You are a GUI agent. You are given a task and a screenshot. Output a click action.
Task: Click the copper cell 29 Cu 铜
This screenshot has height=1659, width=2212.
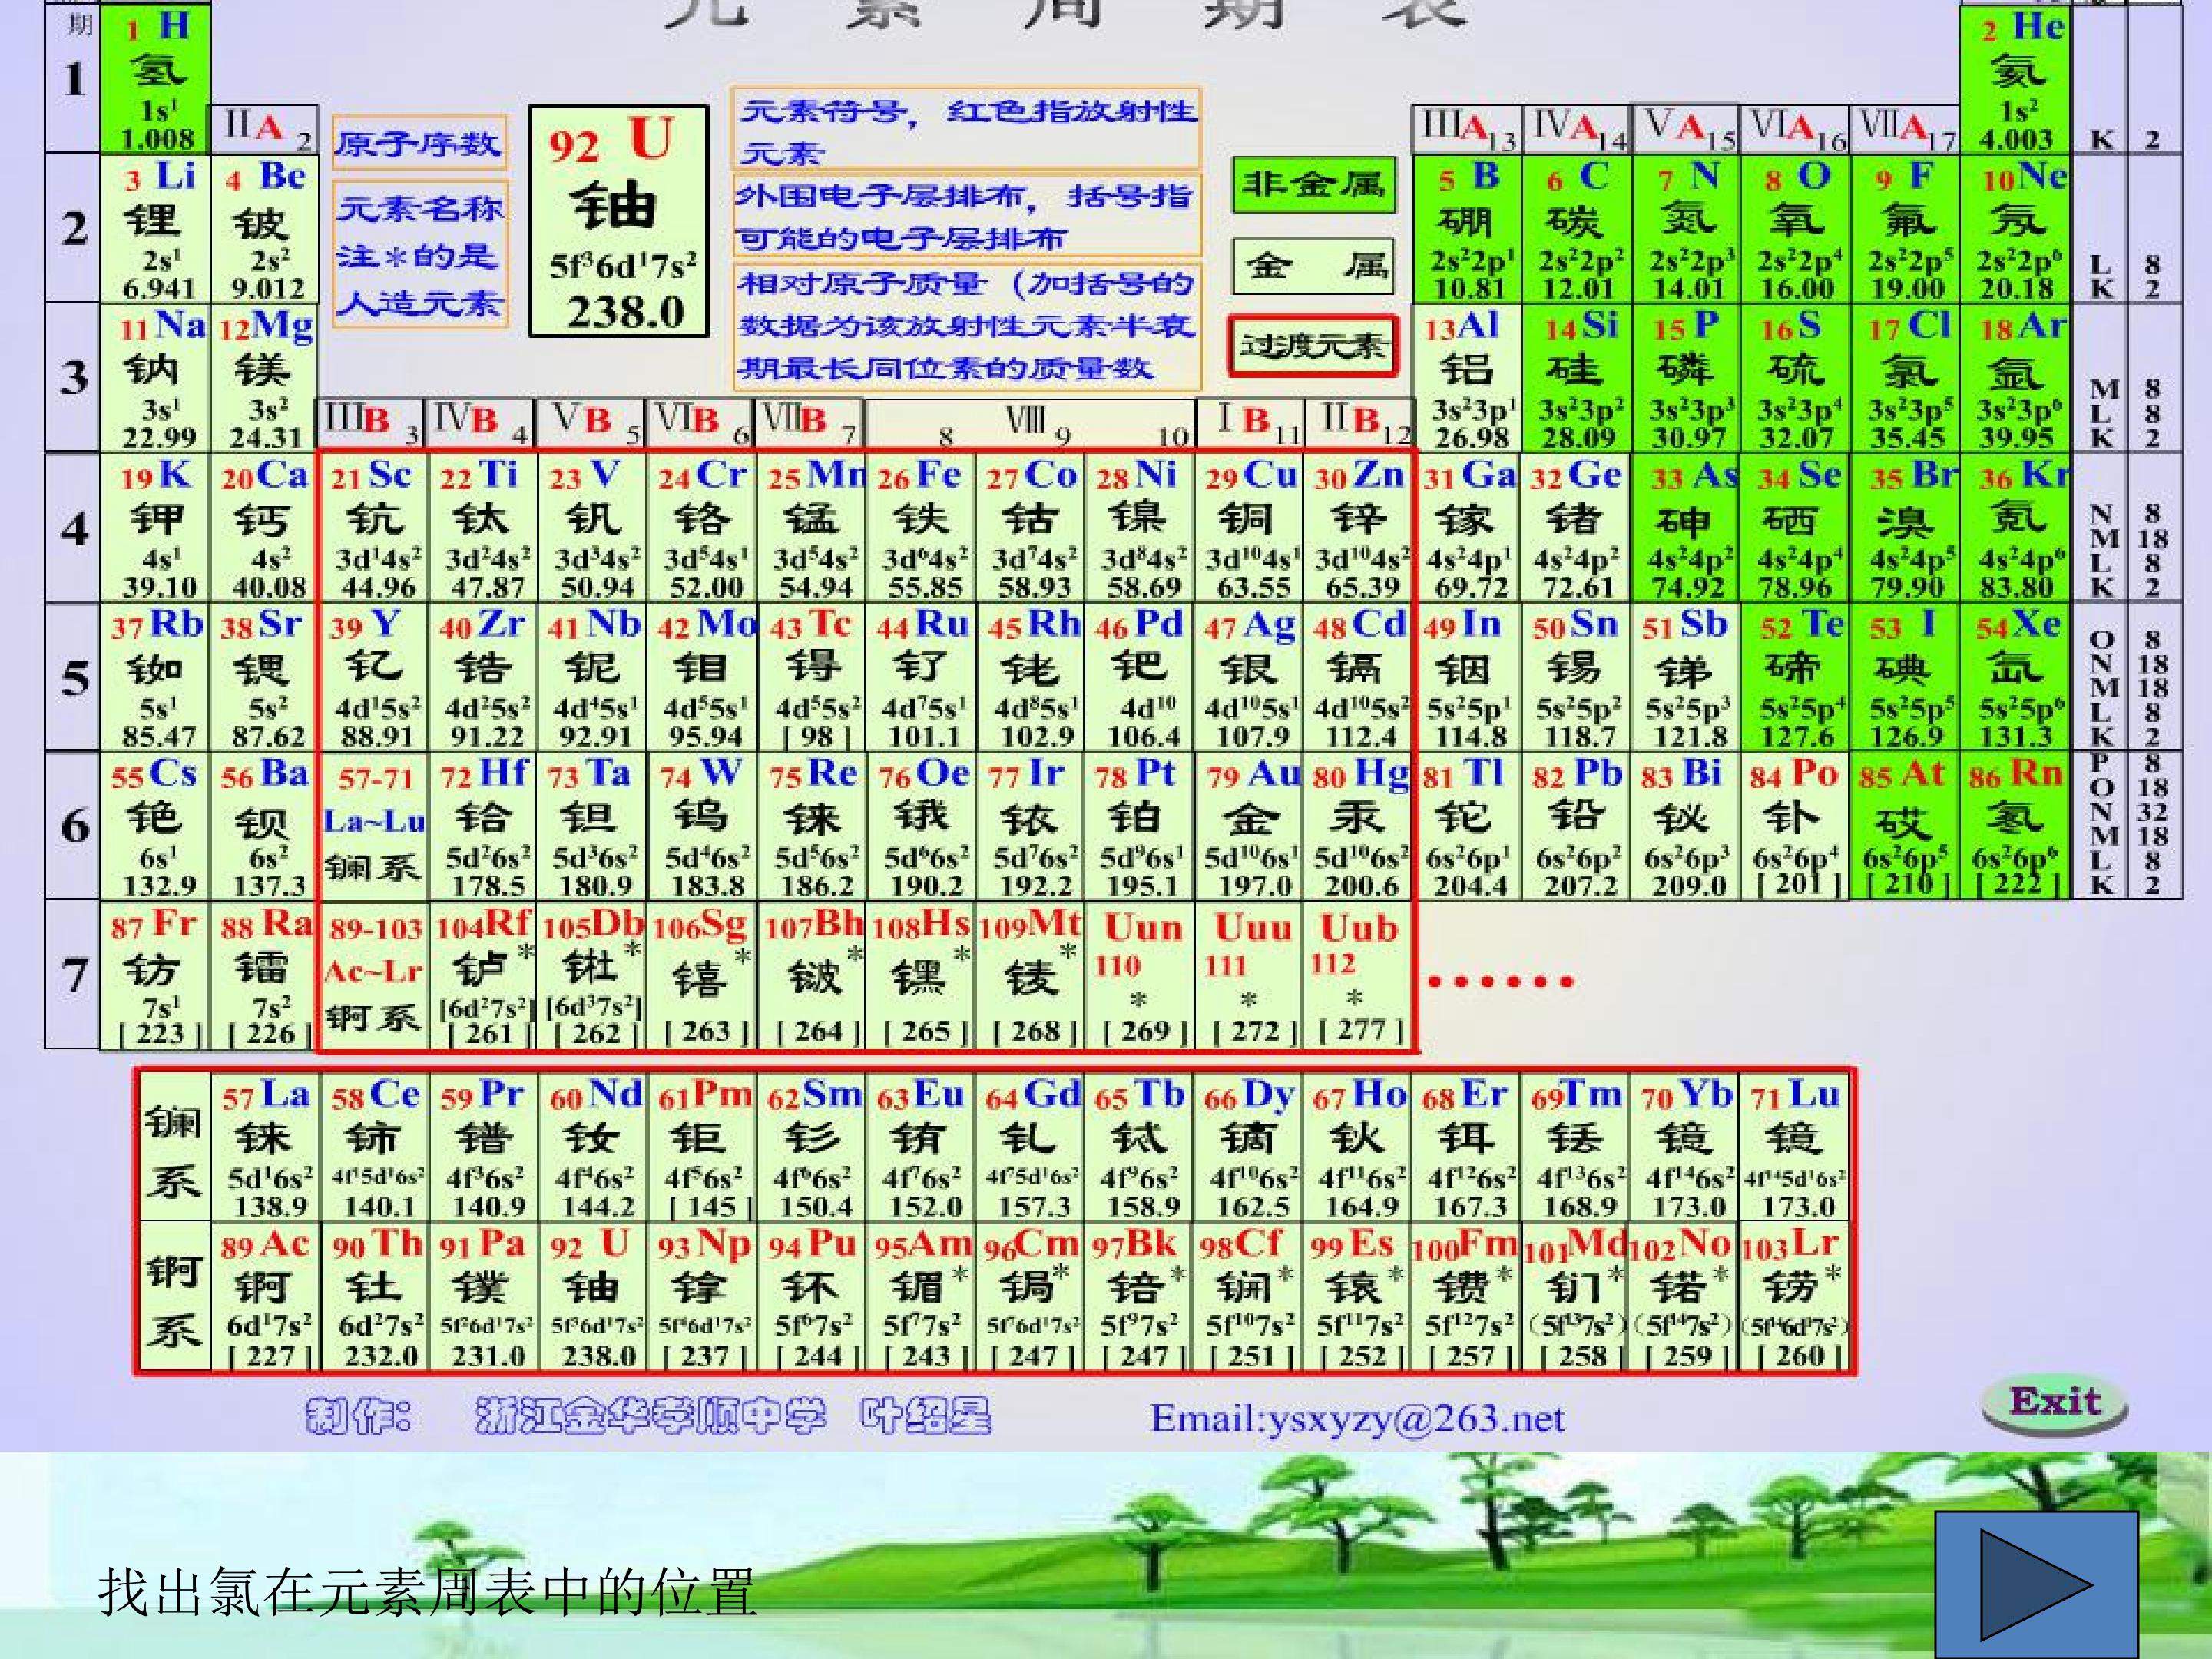pyautogui.click(x=1249, y=527)
